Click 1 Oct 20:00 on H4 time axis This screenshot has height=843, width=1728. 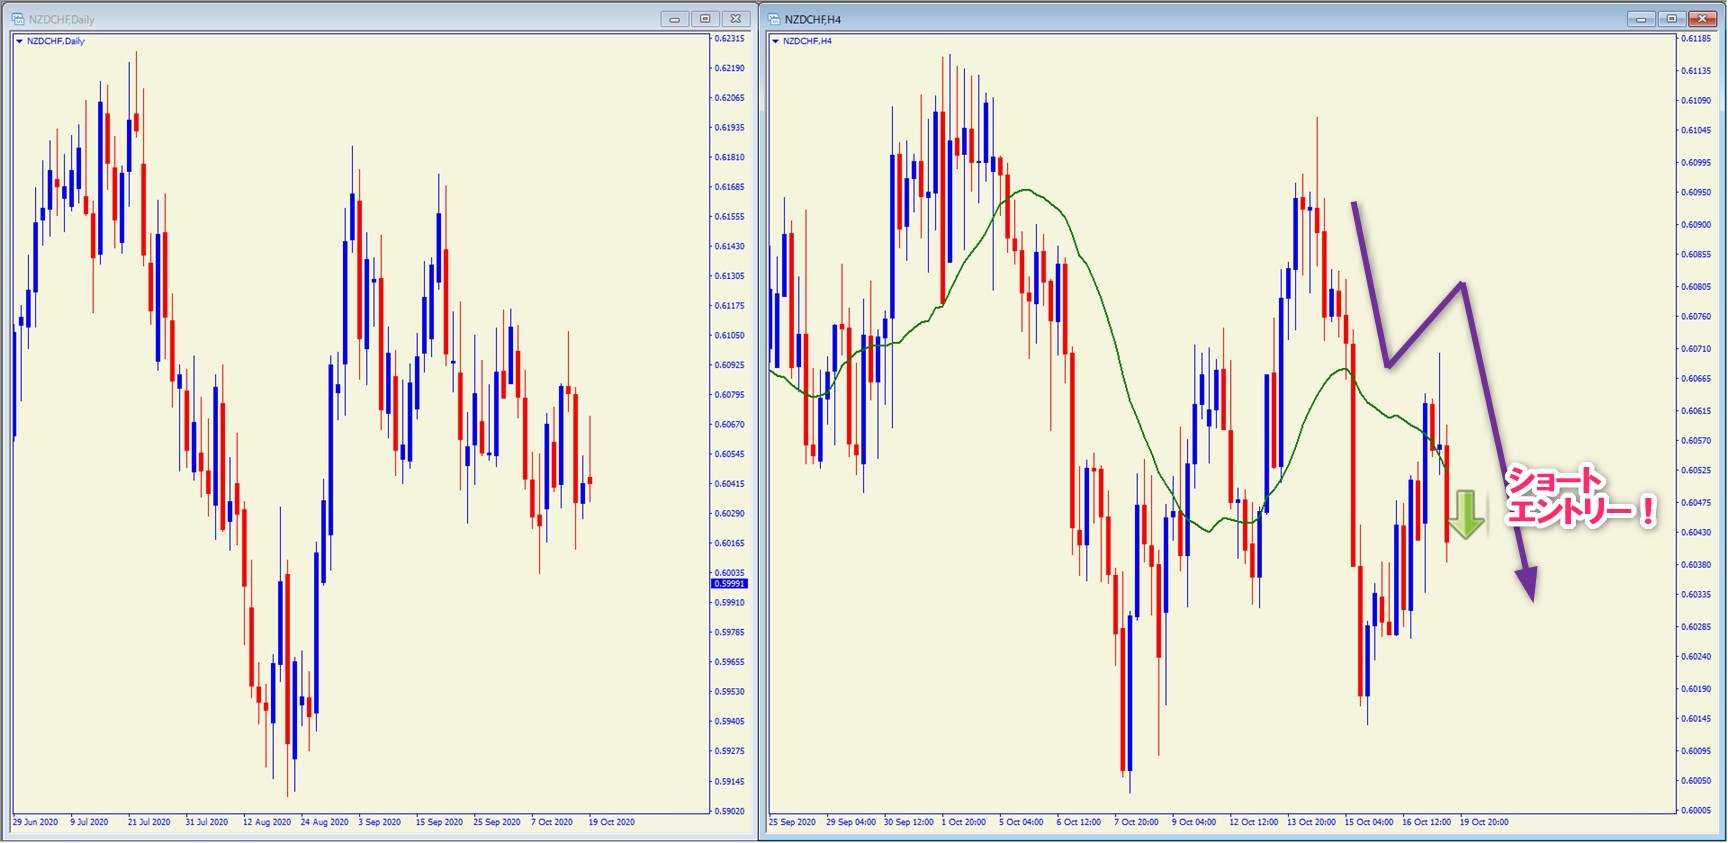click(x=964, y=822)
